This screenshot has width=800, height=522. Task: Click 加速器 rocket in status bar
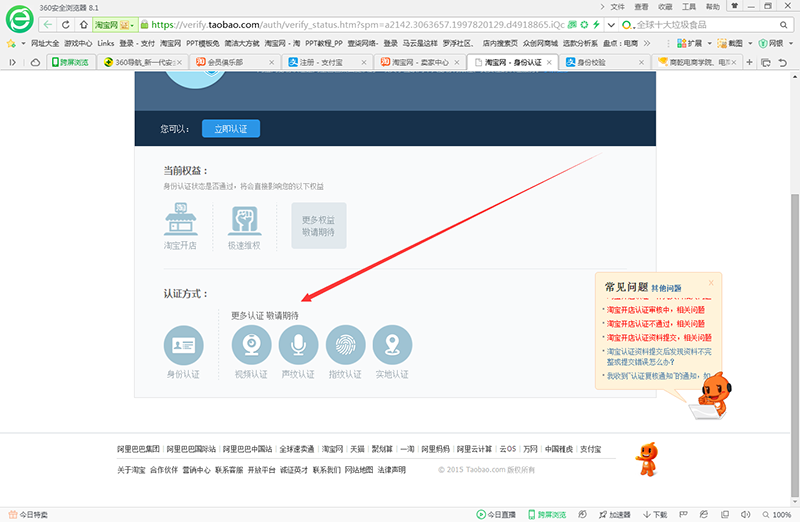[x=615, y=514]
